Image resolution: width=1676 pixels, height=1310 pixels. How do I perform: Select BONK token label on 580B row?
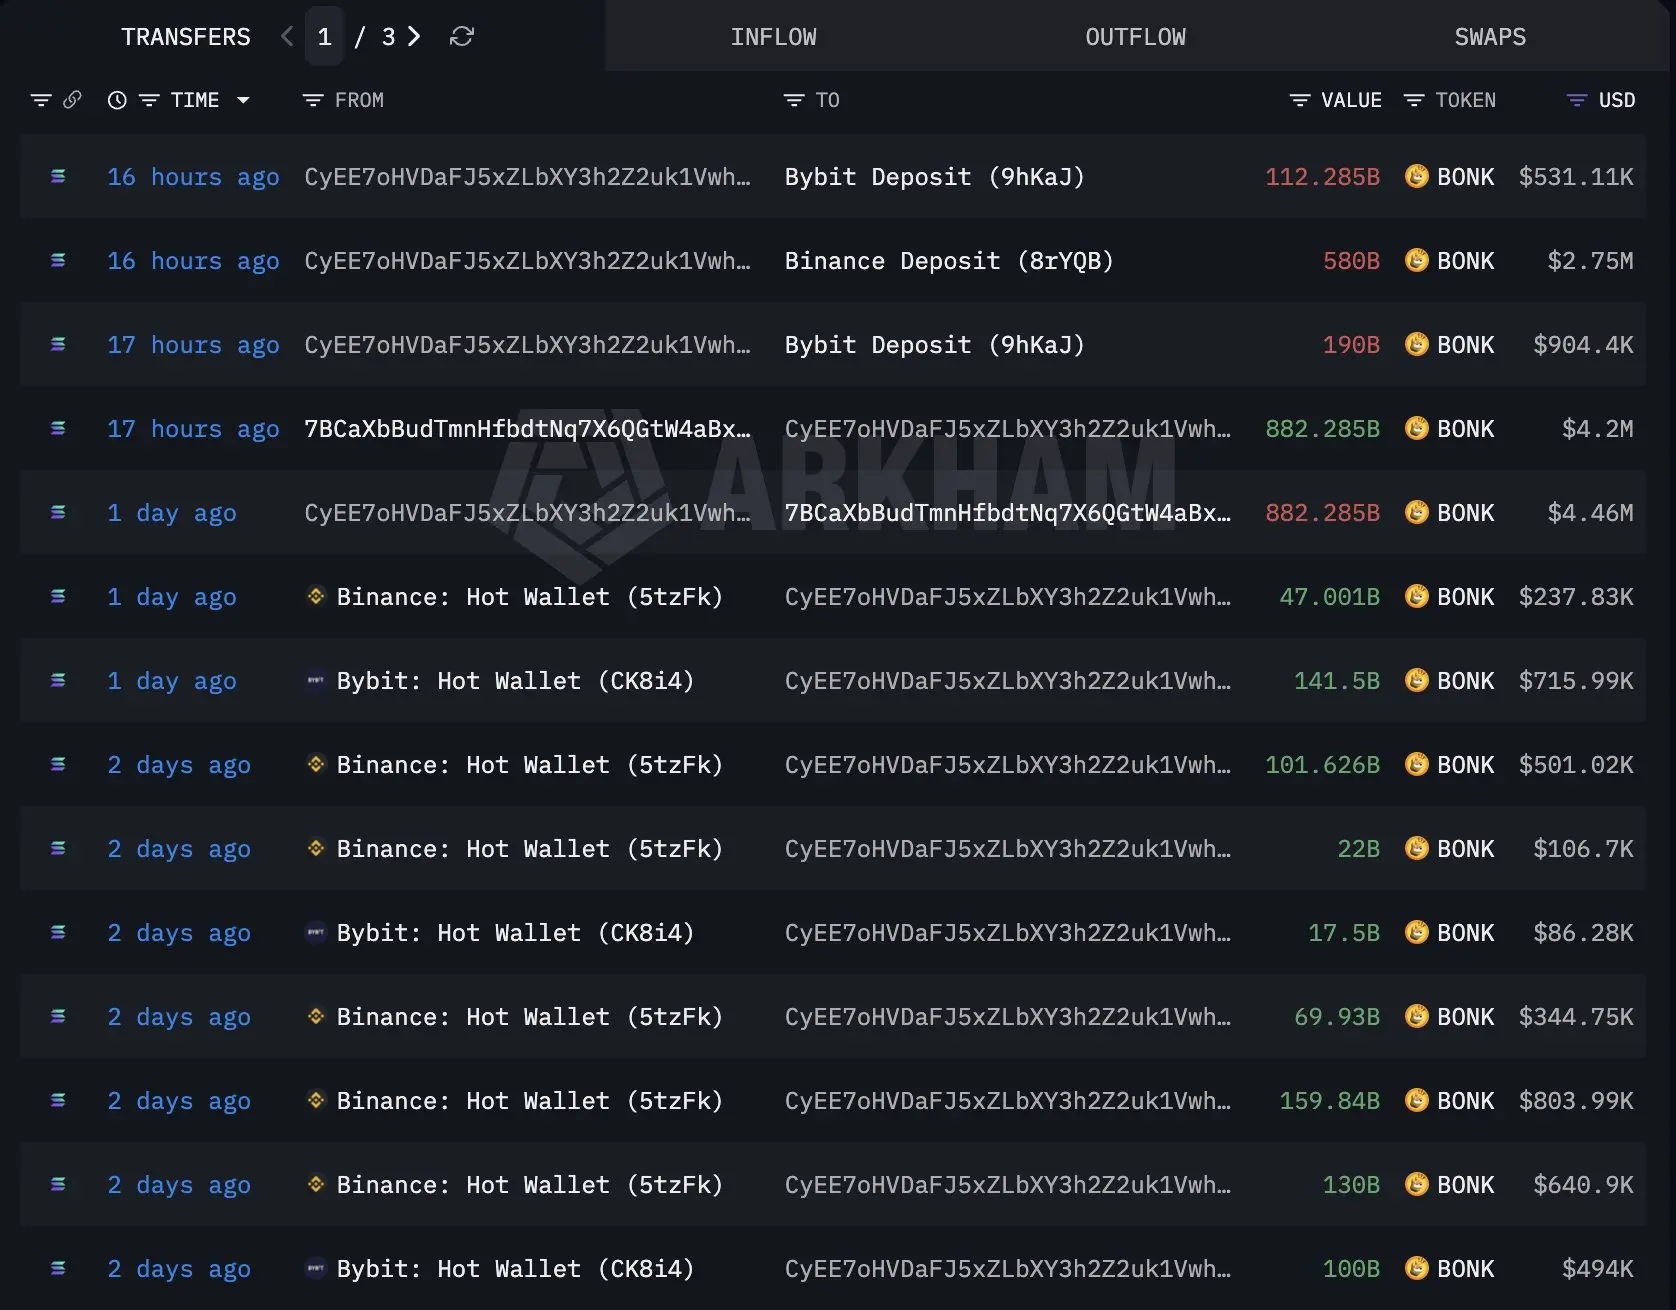pos(1465,261)
